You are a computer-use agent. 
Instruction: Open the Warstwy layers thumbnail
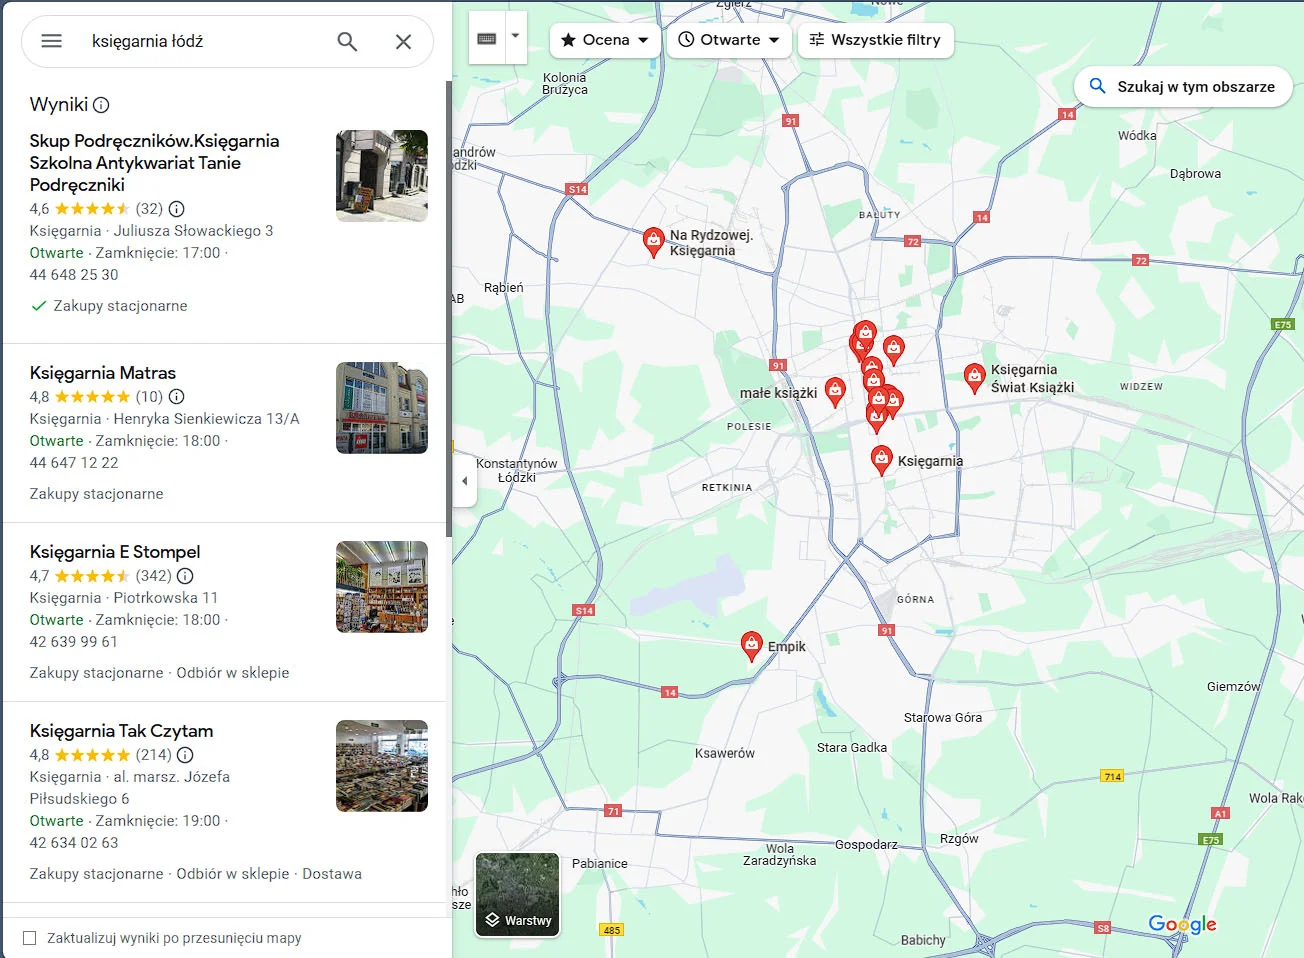517,894
